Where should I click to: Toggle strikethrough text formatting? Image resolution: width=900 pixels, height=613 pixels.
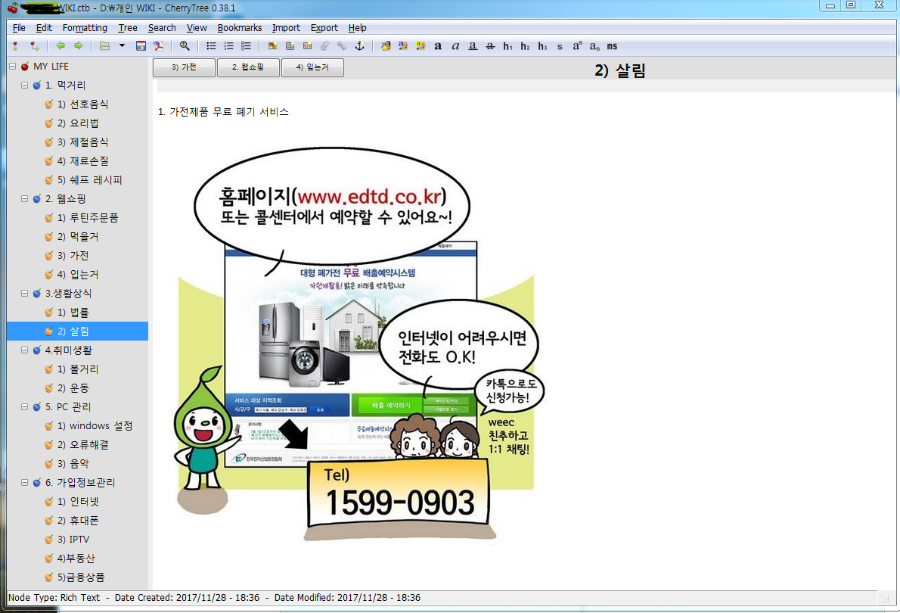(490, 46)
